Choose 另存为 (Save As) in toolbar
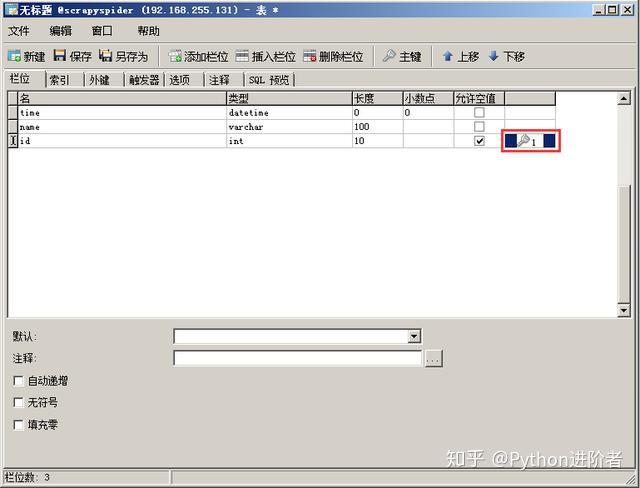 coord(123,56)
